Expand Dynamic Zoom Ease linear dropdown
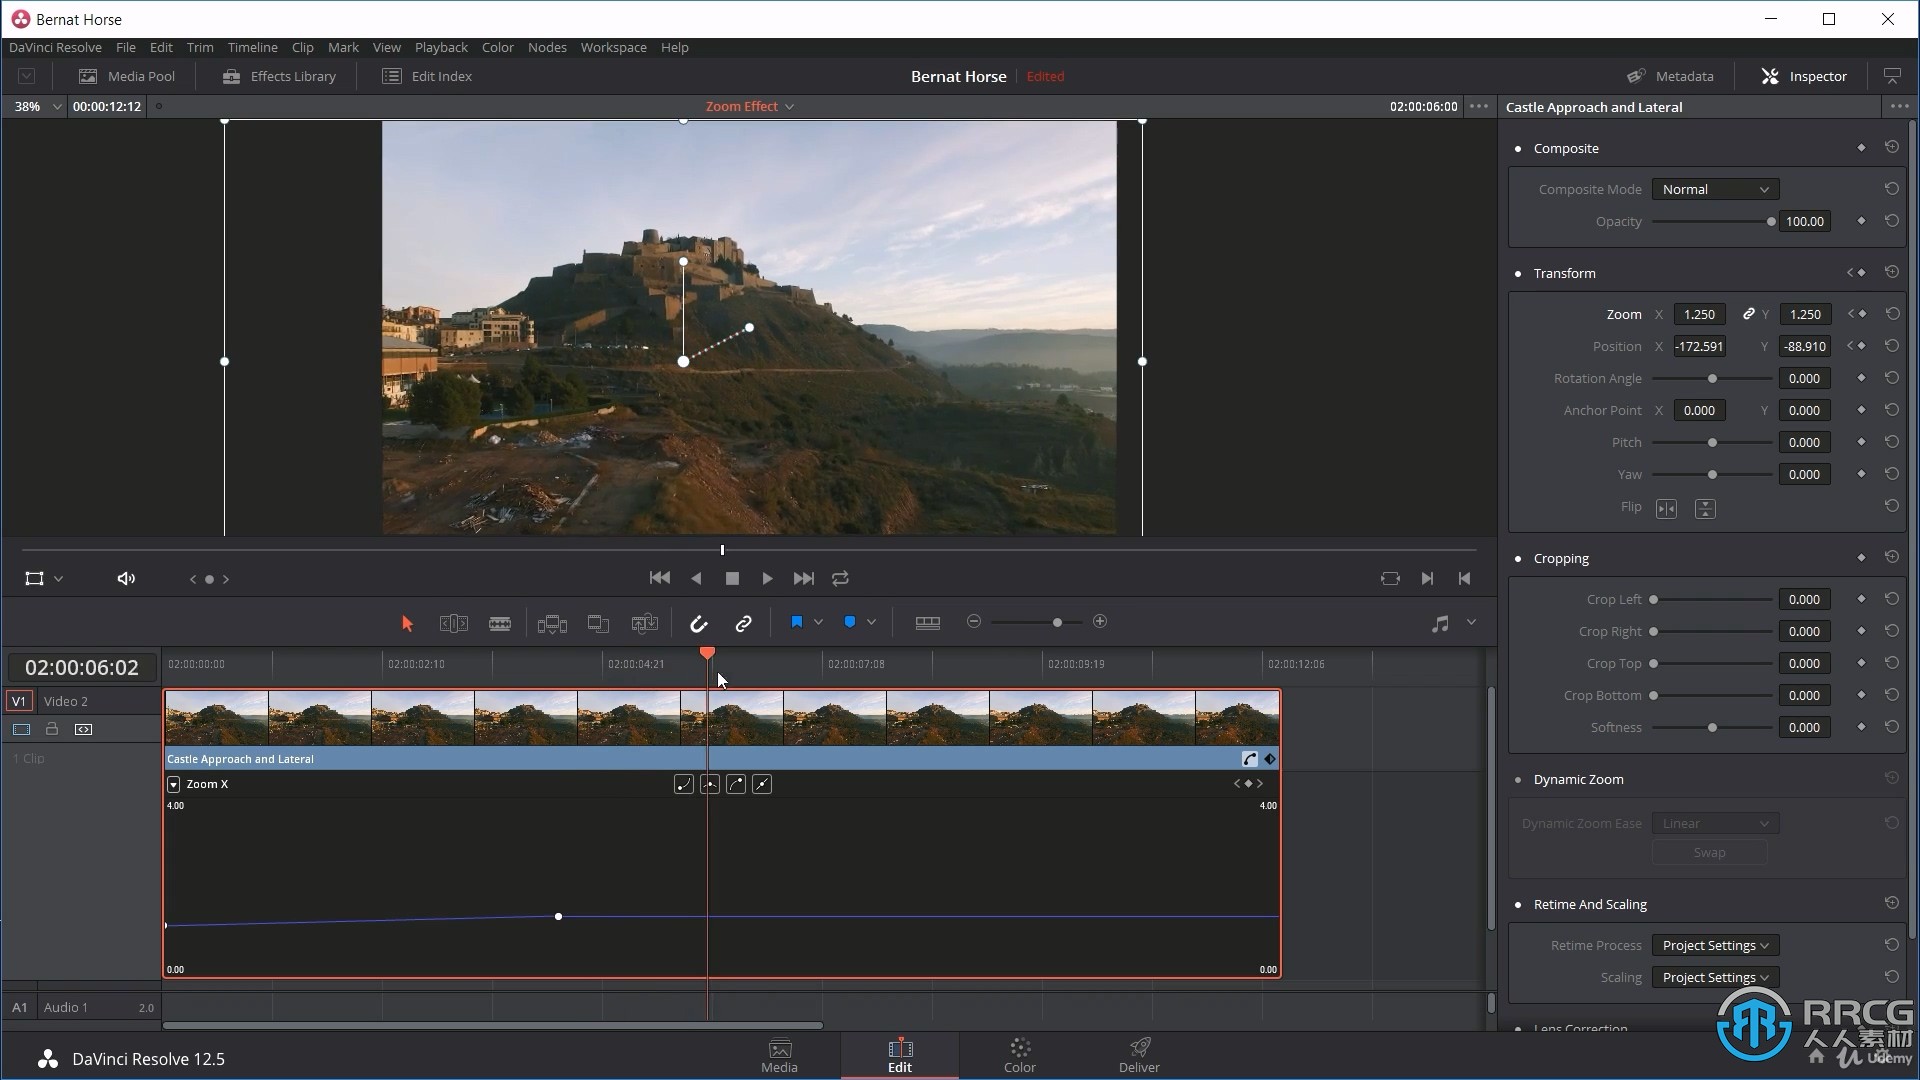This screenshot has width=1920, height=1080. point(1713,823)
